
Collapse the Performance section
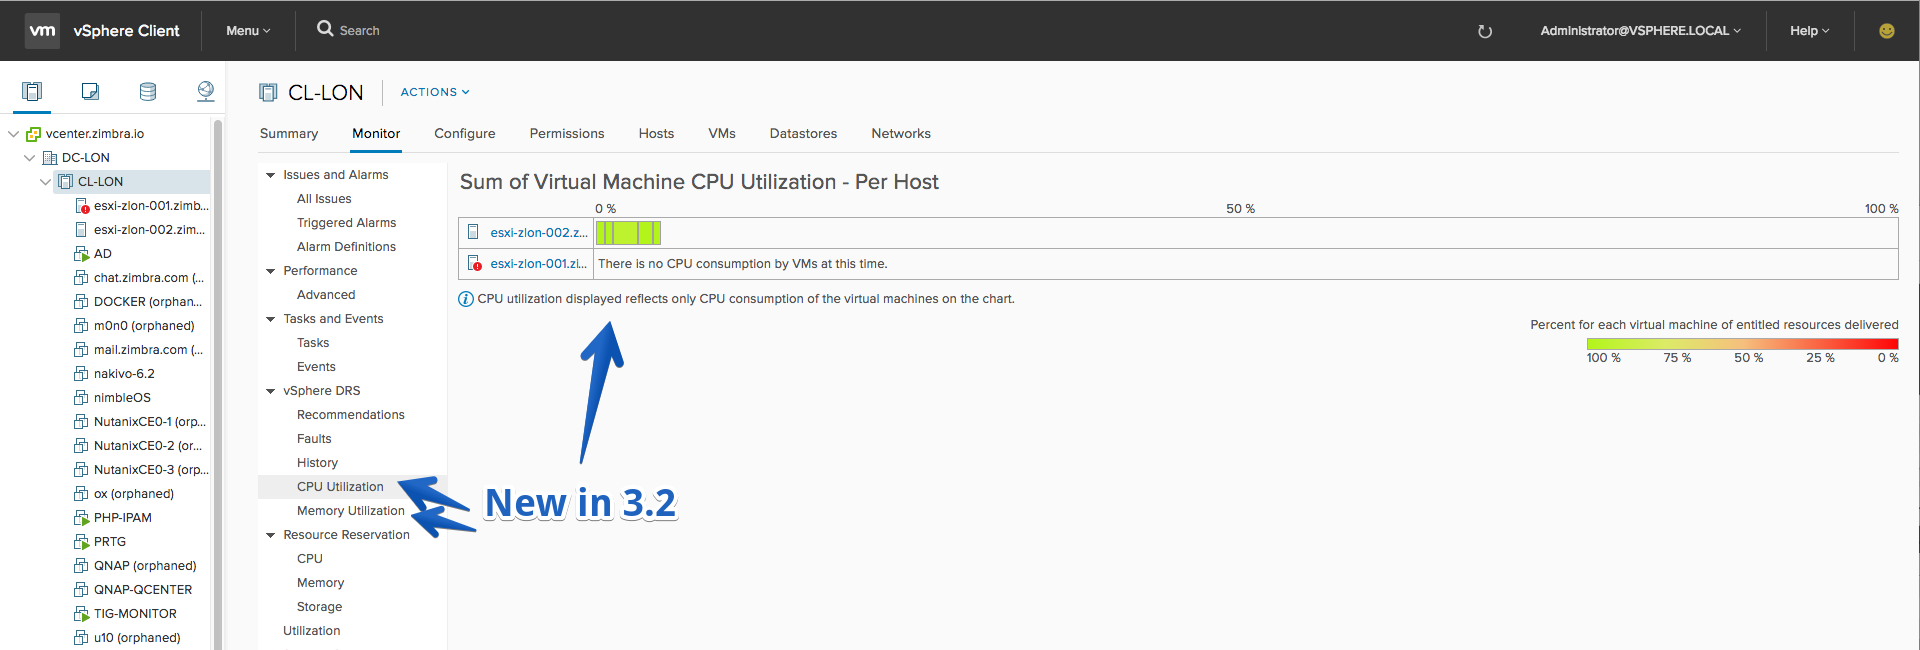[x=270, y=271]
